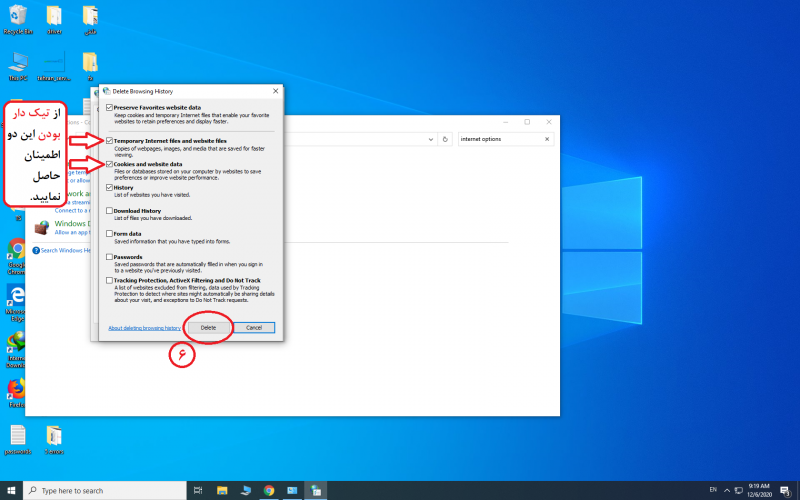Click the Chrome icon in the taskbar
The height and width of the screenshot is (500, 800).
269,491
